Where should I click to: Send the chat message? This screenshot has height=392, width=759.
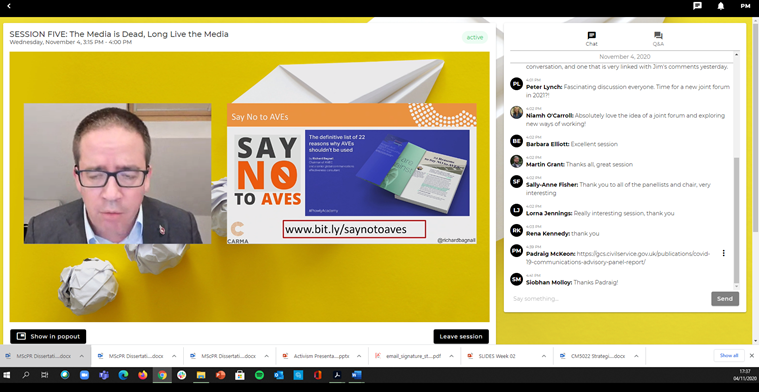[725, 299]
